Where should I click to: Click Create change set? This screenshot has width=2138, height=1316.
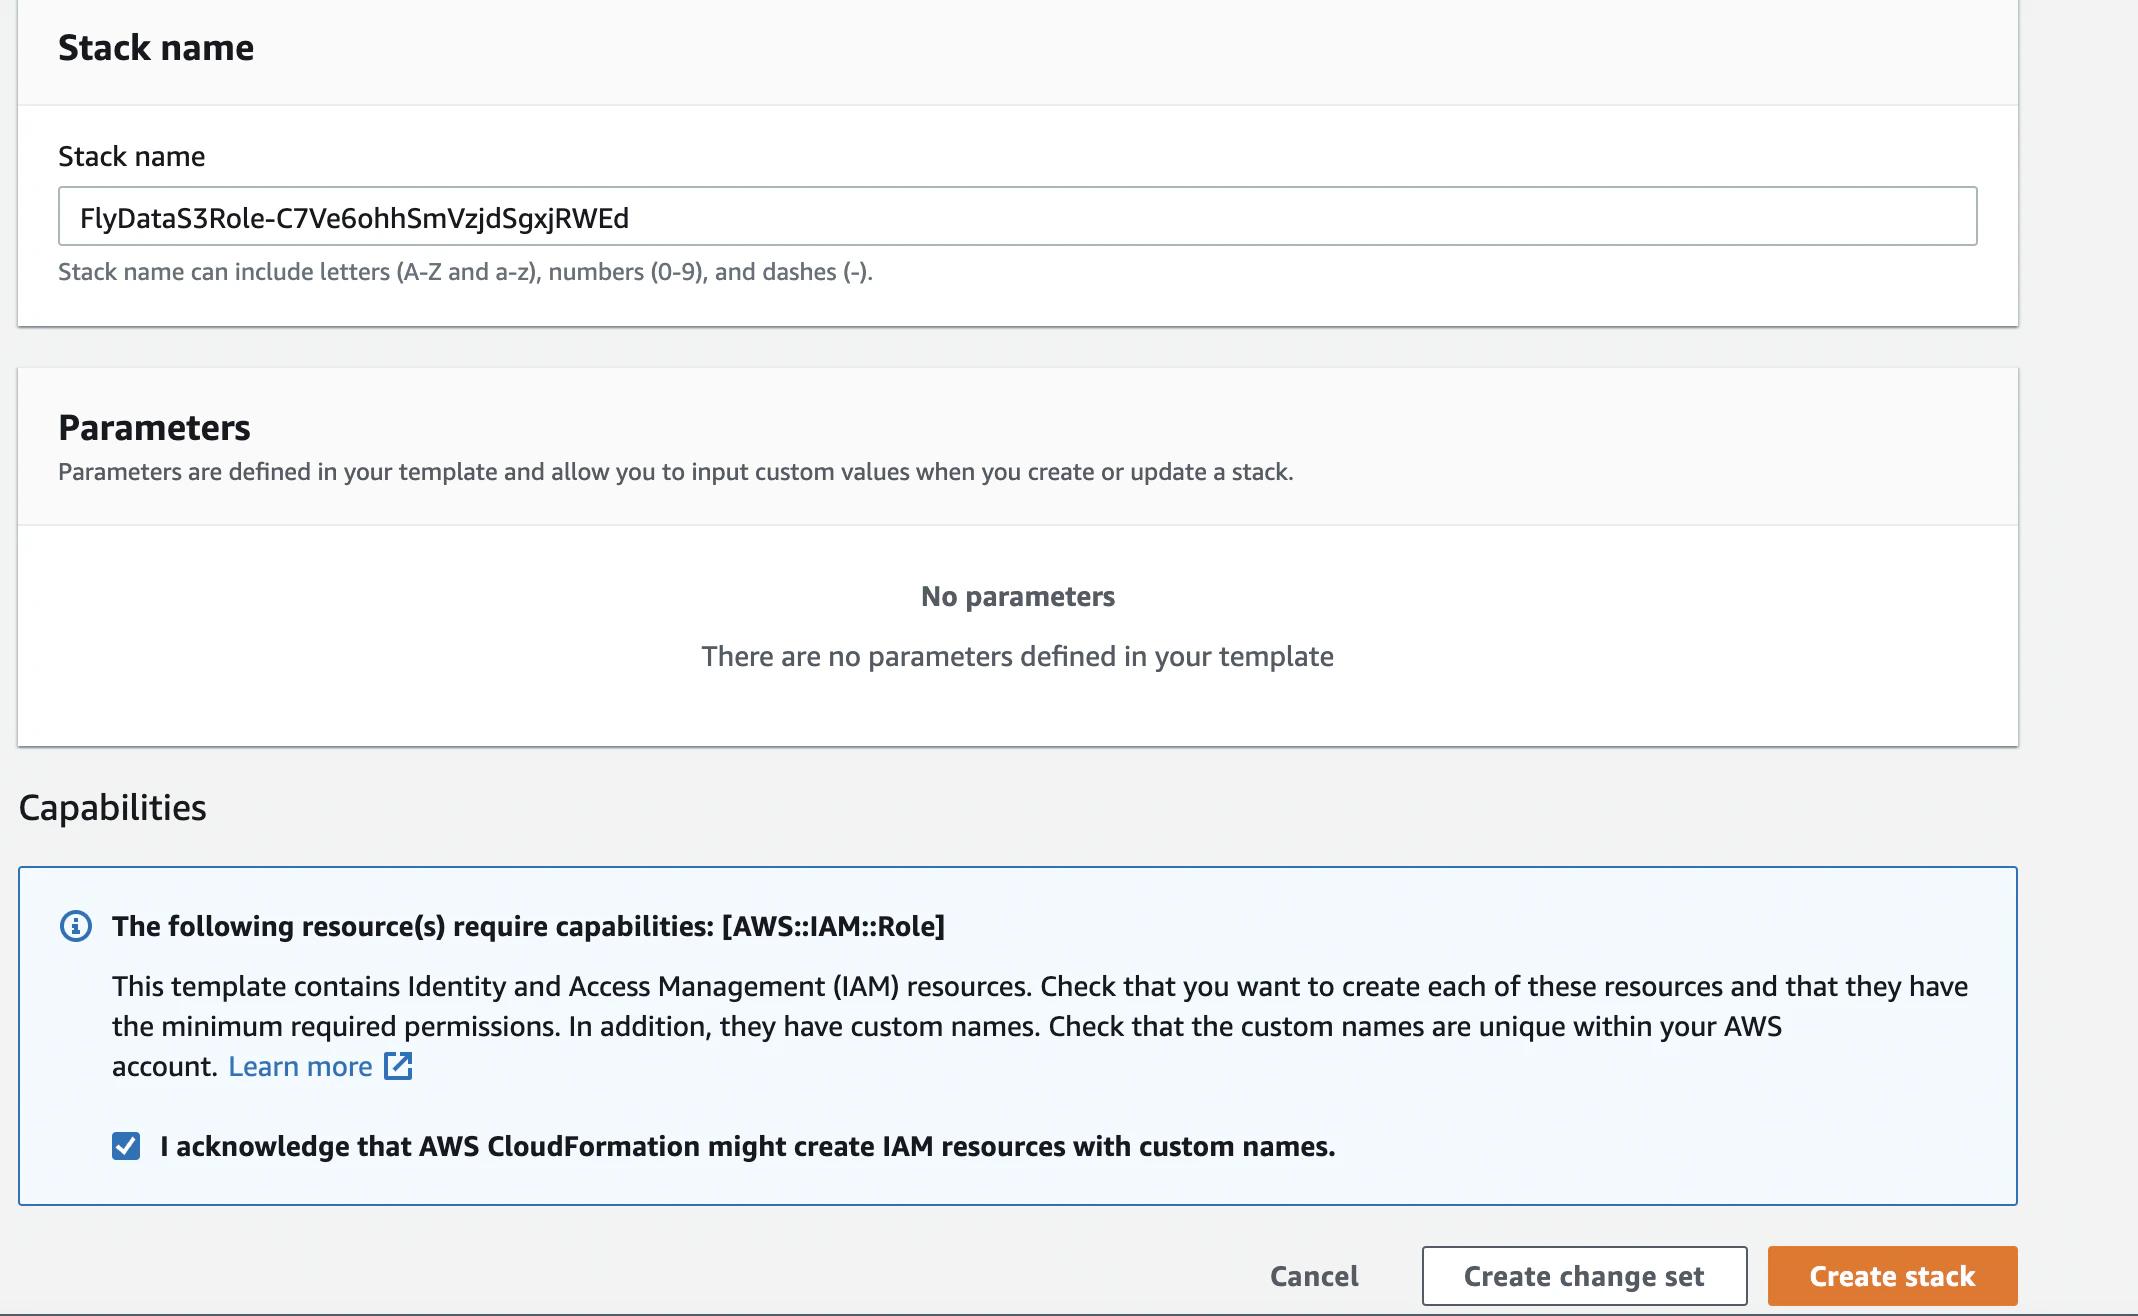tap(1583, 1275)
